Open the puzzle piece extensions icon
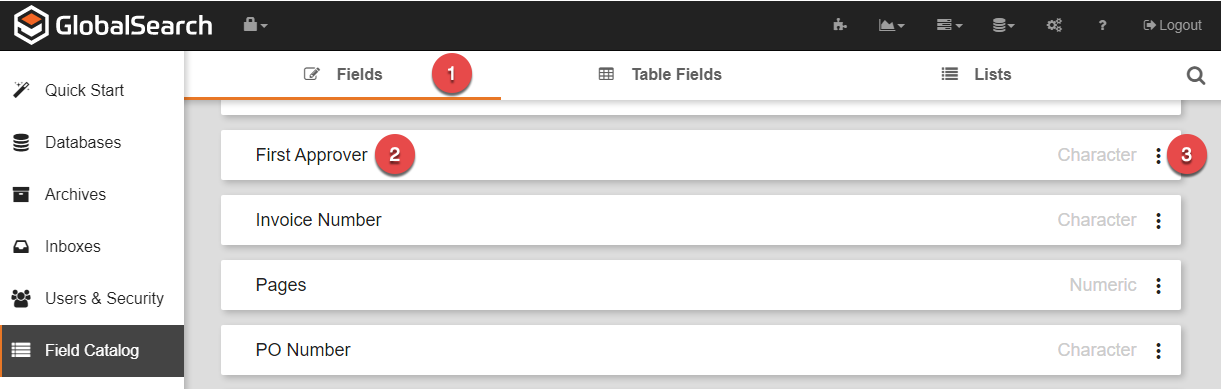Screen dimensions: 1222x389 (x=840, y=25)
